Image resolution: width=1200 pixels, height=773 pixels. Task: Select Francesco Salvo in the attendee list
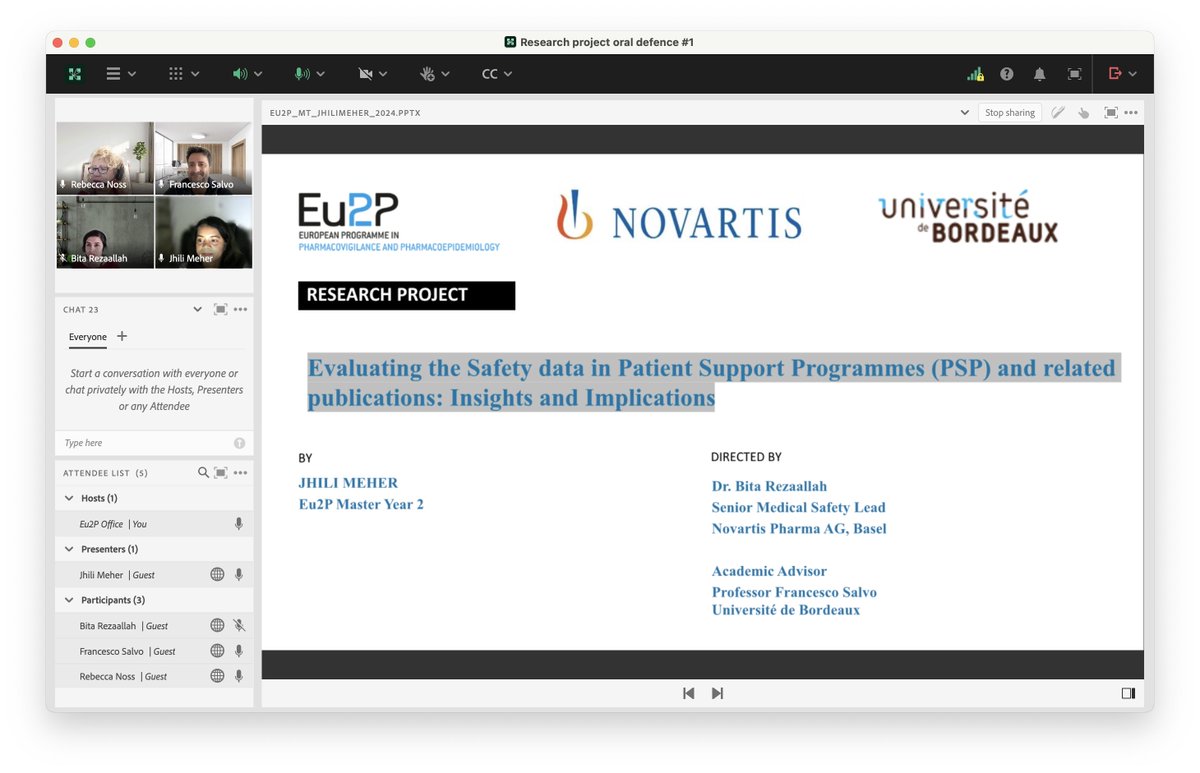(x=154, y=651)
